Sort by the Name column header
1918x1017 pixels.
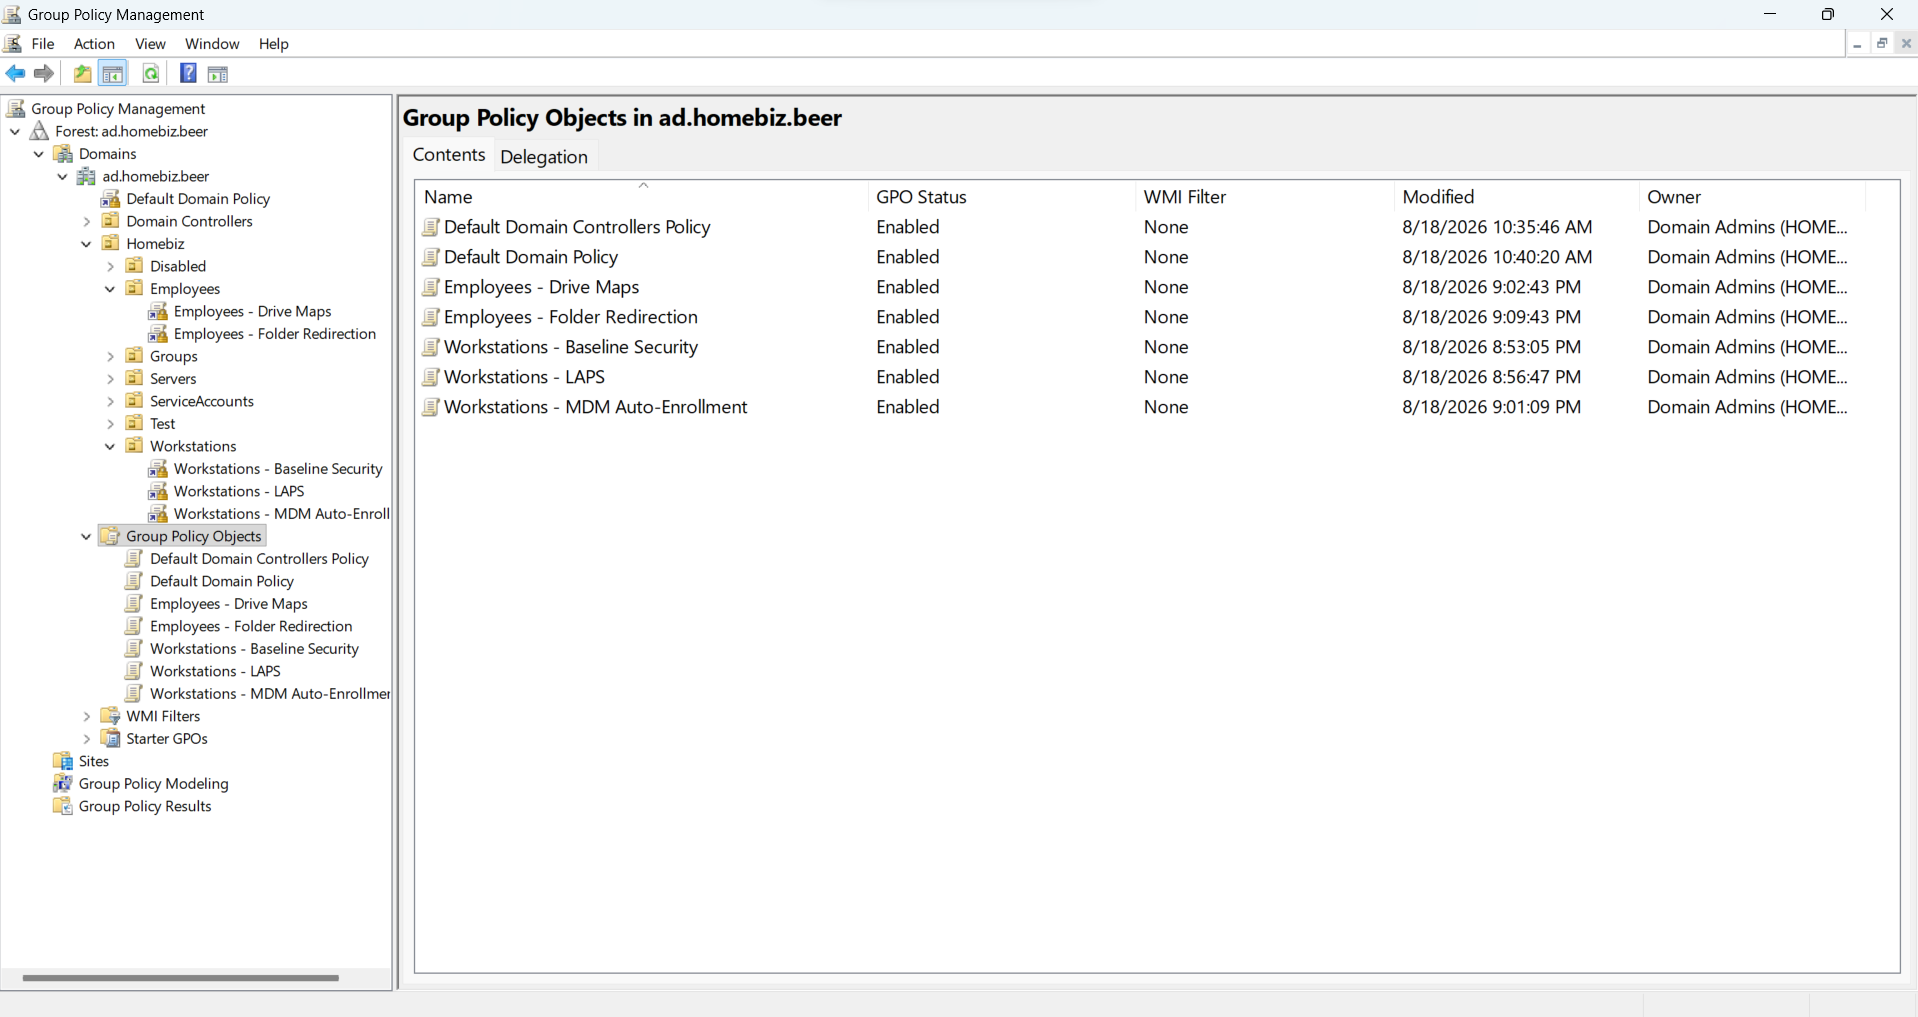(642, 197)
